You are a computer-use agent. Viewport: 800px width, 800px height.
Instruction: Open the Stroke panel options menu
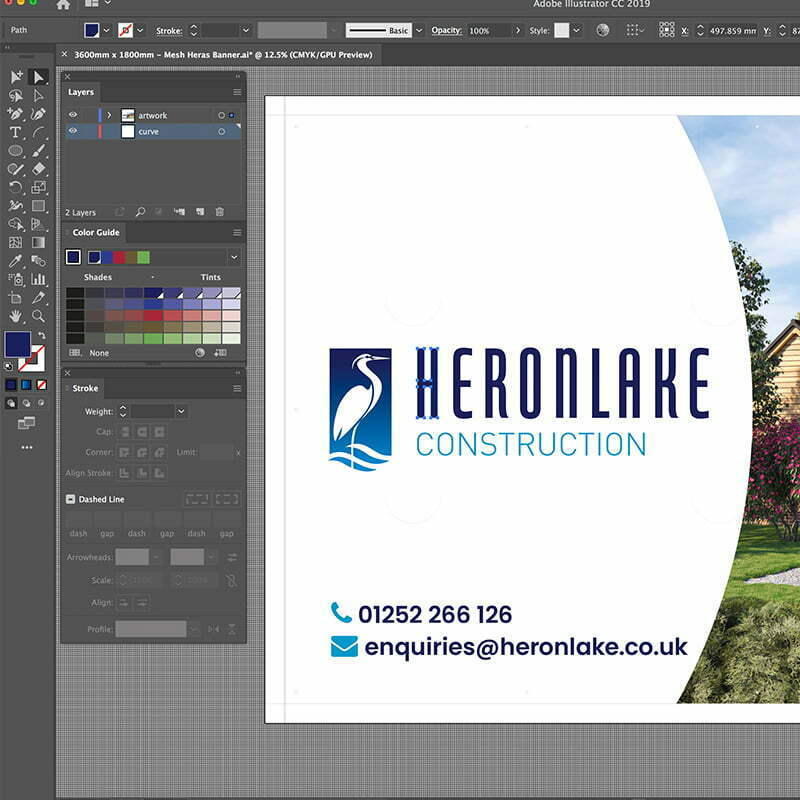237,389
